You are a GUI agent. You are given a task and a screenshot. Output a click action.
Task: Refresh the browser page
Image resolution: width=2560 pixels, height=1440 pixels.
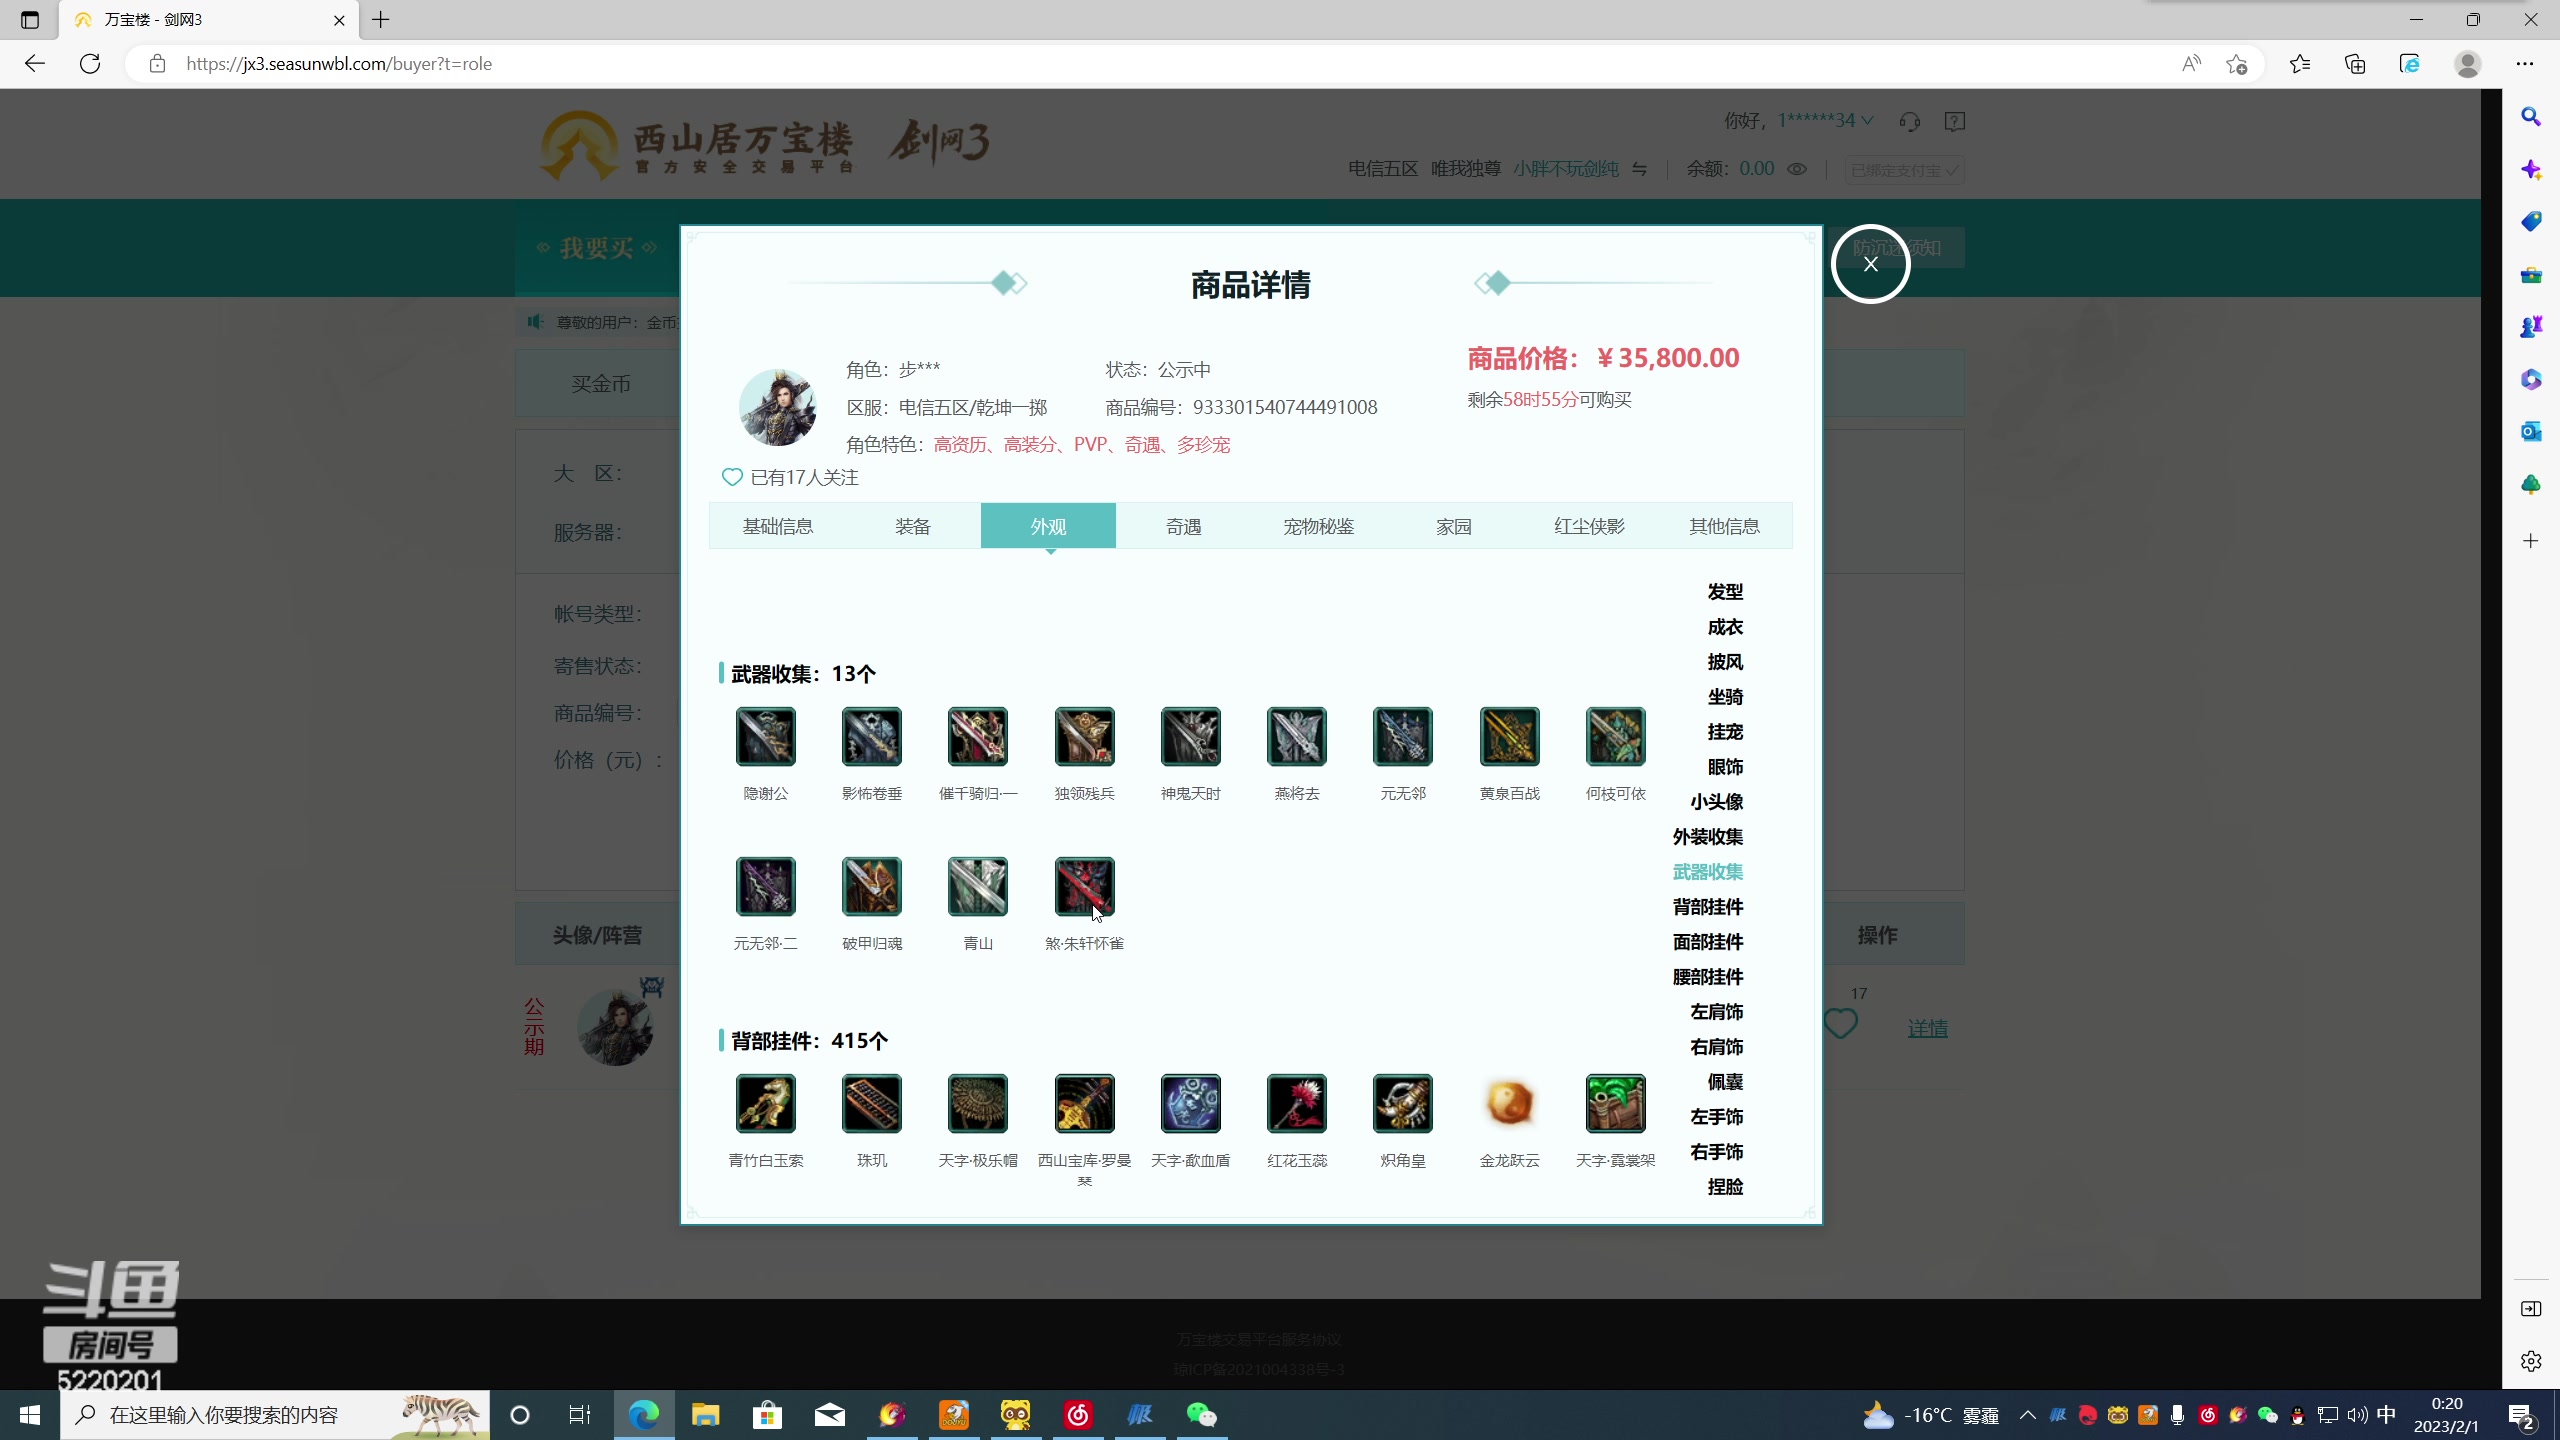click(x=90, y=64)
